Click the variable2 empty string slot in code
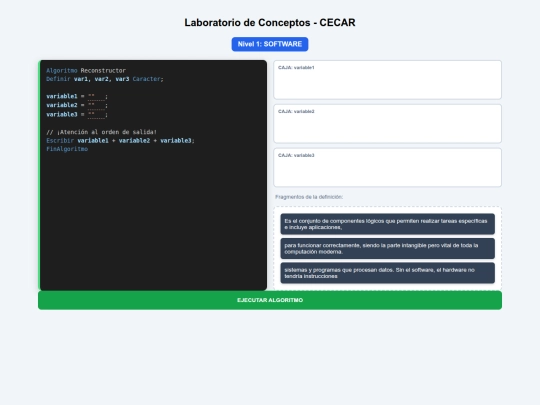This screenshot has width=540, height=405. pos(96,105)
